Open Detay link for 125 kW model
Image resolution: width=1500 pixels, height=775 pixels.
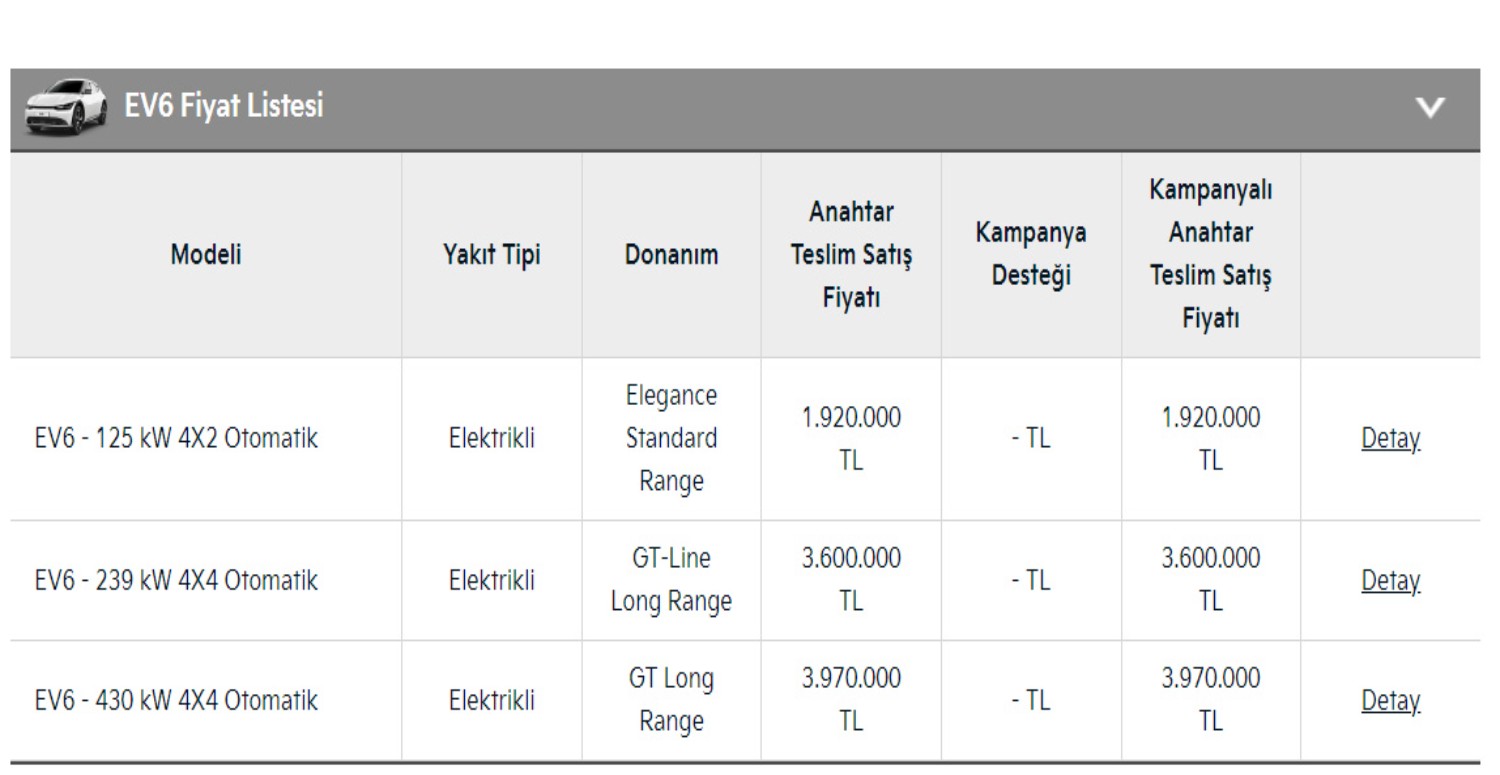1390,439
